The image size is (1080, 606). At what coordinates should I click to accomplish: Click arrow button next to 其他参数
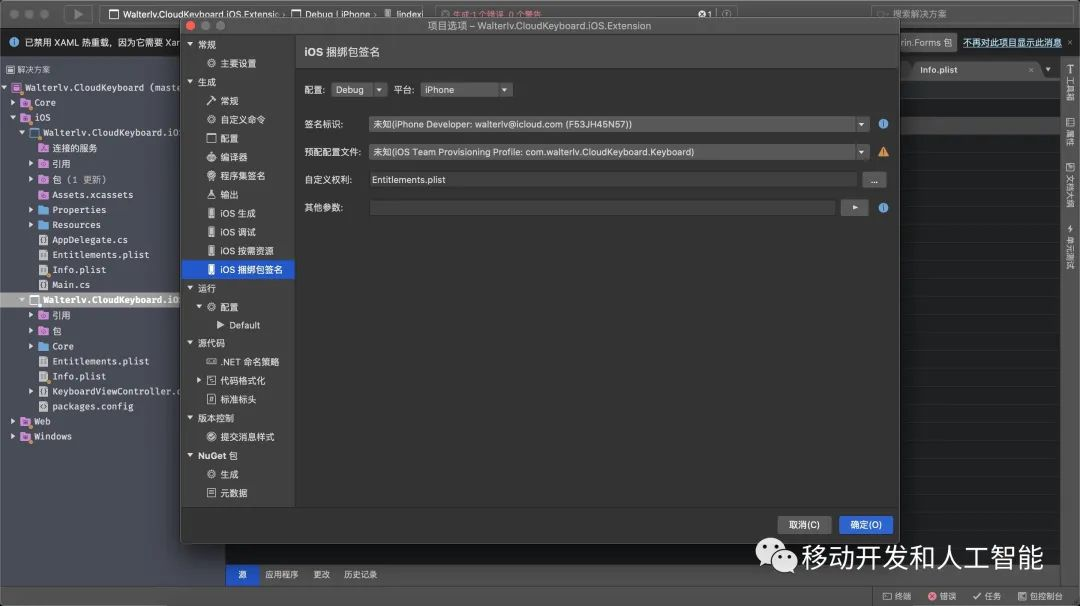click(855, 207)
